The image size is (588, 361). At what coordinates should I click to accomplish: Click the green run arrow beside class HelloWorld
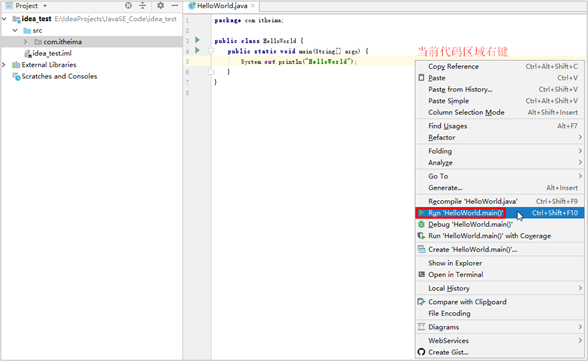point(197,40)
